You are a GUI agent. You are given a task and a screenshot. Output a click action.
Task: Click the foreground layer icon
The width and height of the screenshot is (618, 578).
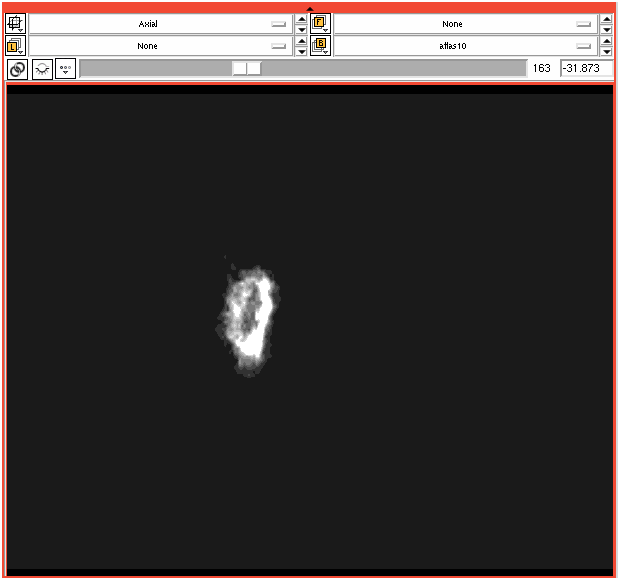coord(320,23)
